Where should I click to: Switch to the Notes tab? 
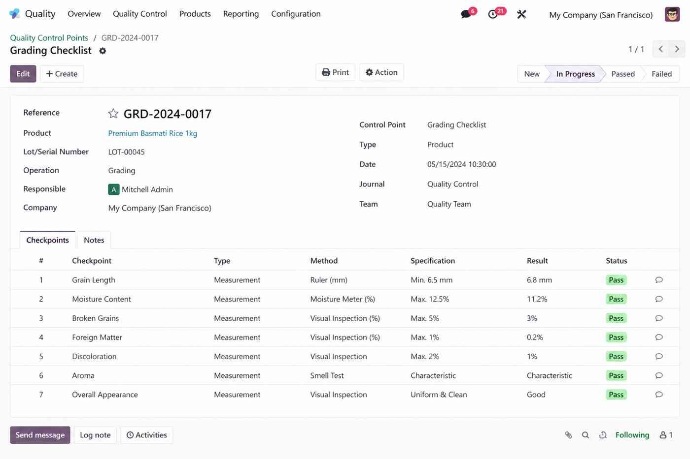click(x=94, y=240)
